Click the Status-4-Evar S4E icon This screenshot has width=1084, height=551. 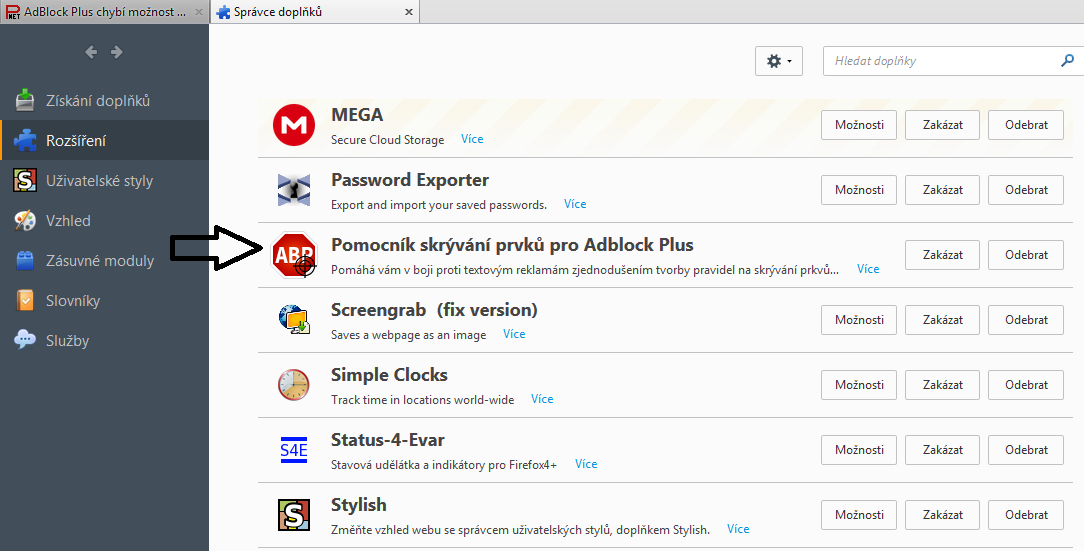click(294, 450)
